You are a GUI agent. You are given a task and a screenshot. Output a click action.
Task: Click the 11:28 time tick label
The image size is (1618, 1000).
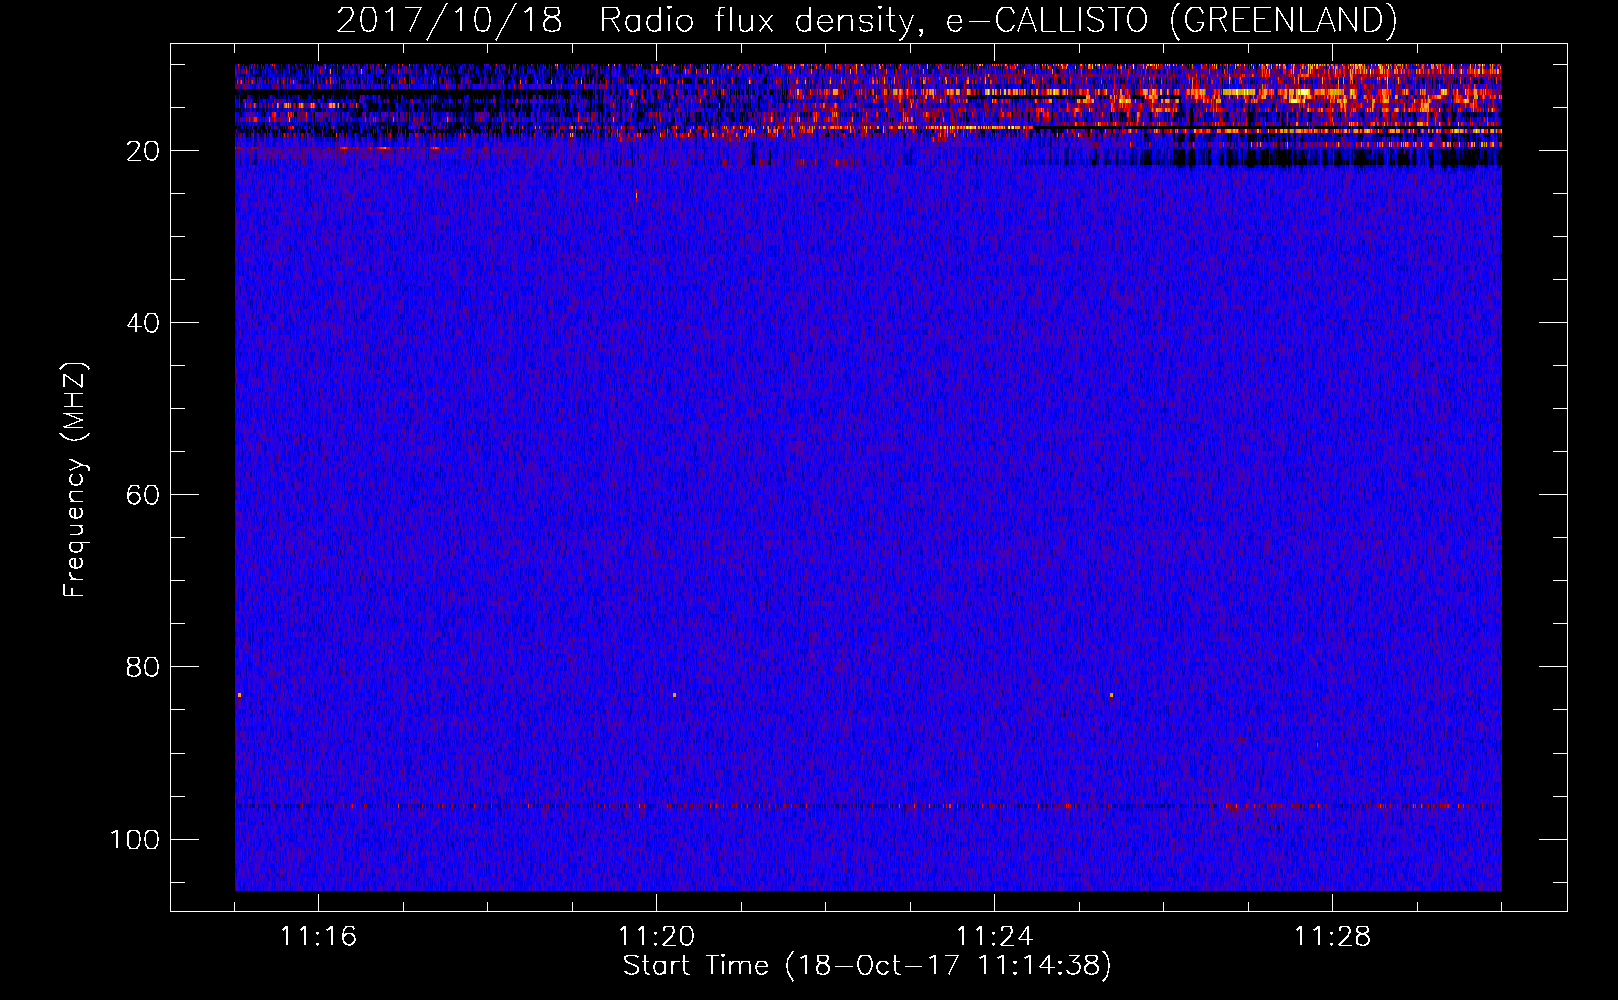pyautogui.click(x=1332, y=936)
